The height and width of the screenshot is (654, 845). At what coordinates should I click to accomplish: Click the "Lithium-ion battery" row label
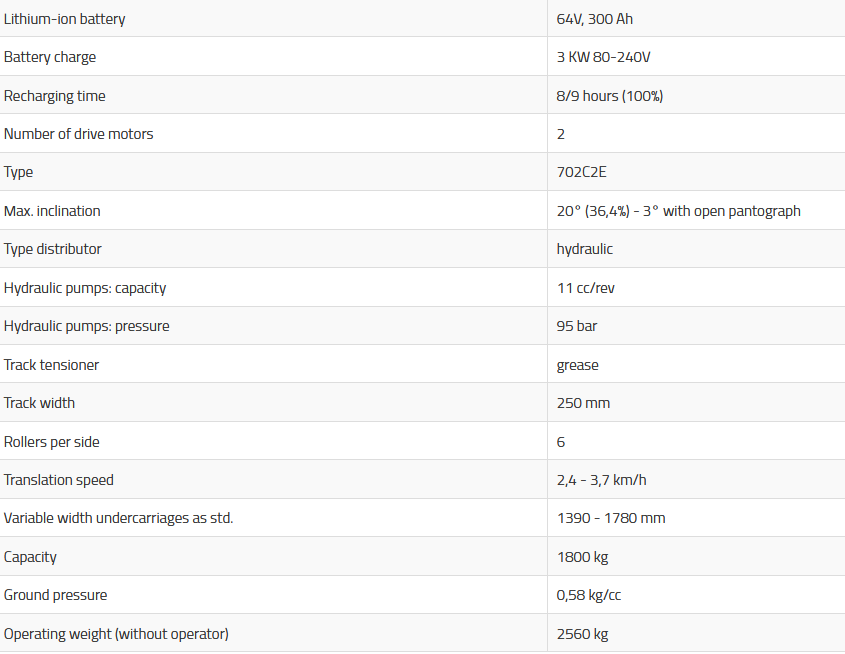(65, 19)
